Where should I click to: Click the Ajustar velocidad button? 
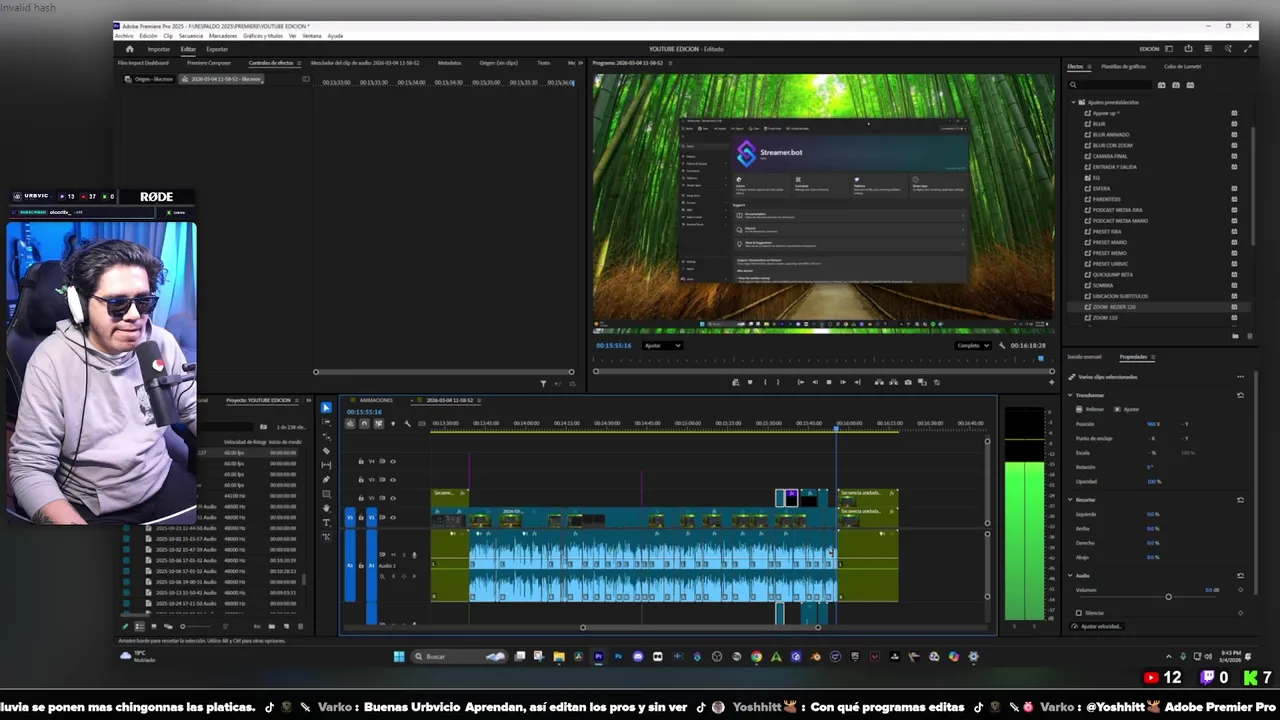pos(1097,626)
